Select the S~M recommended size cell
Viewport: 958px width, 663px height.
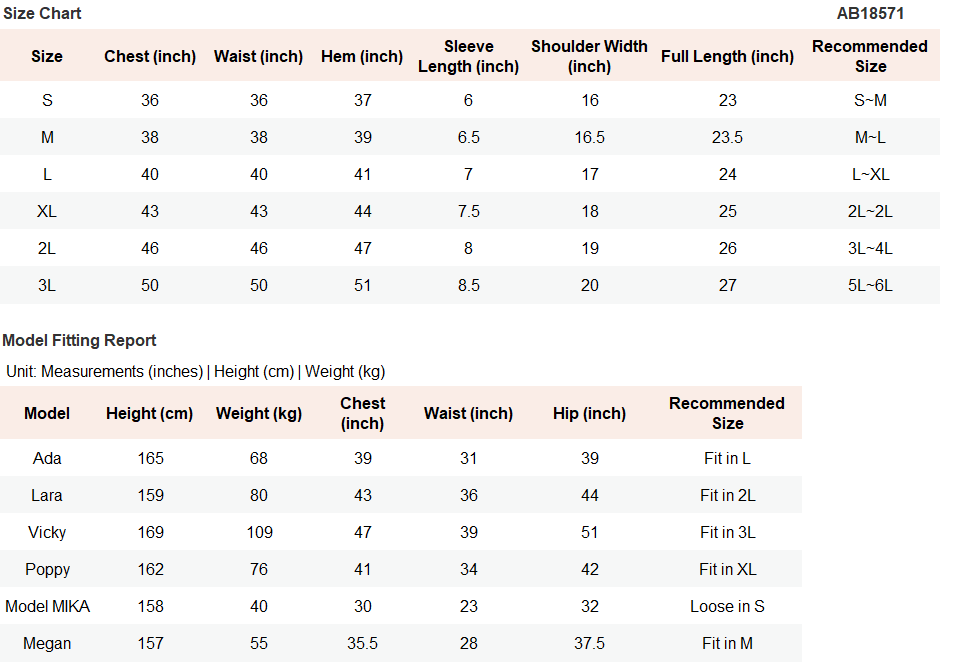(870, 100)
